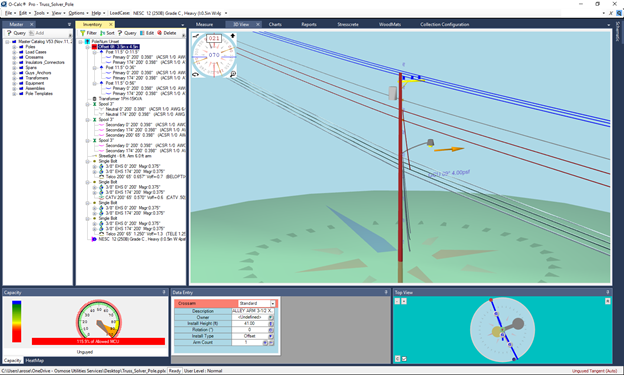Click the up arrow icon on 3D compass
This screenshot has height=375, width=624.
point(233,36)
